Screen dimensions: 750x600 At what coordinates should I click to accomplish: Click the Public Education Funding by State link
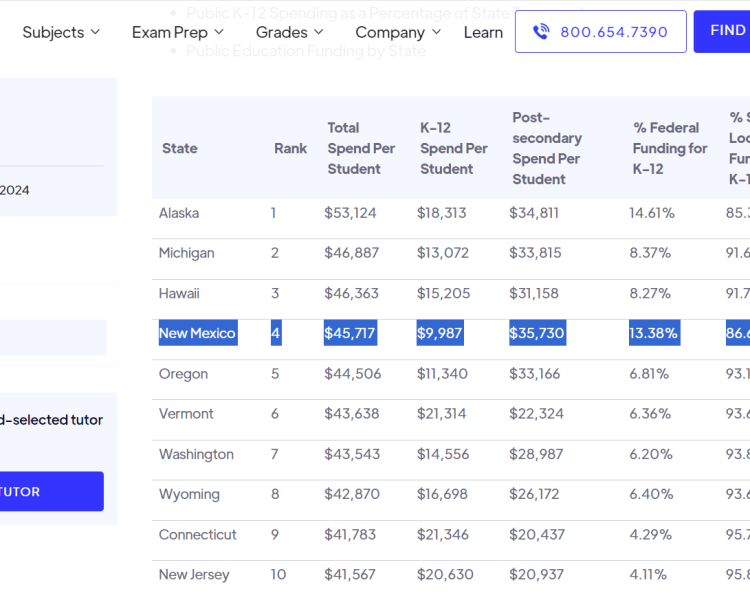[305, 51]
